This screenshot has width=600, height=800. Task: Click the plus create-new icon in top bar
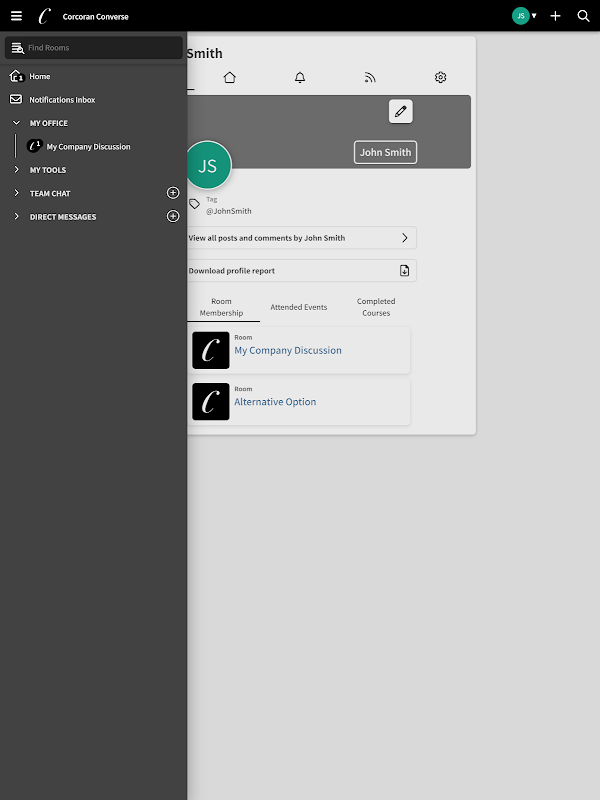(x=555, y=16)
